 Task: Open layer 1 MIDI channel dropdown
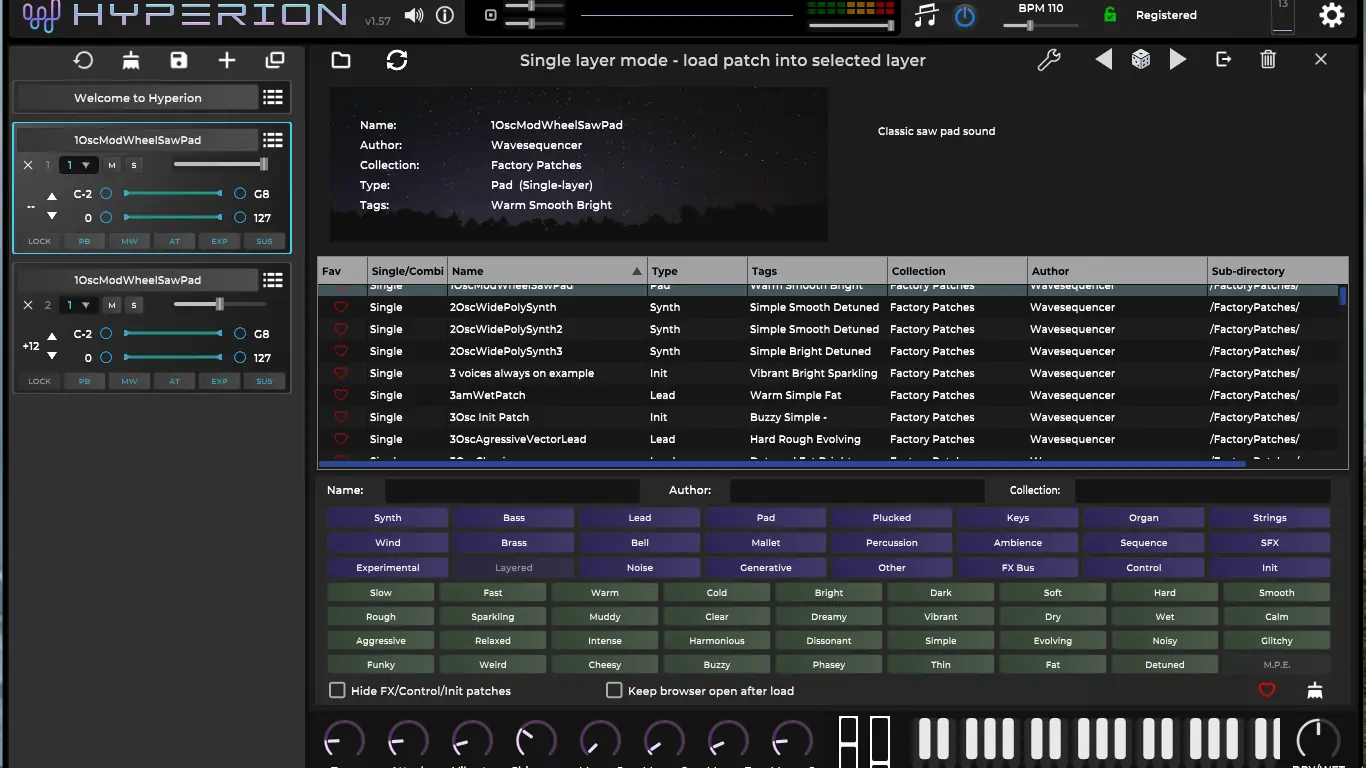pos(78,165)
